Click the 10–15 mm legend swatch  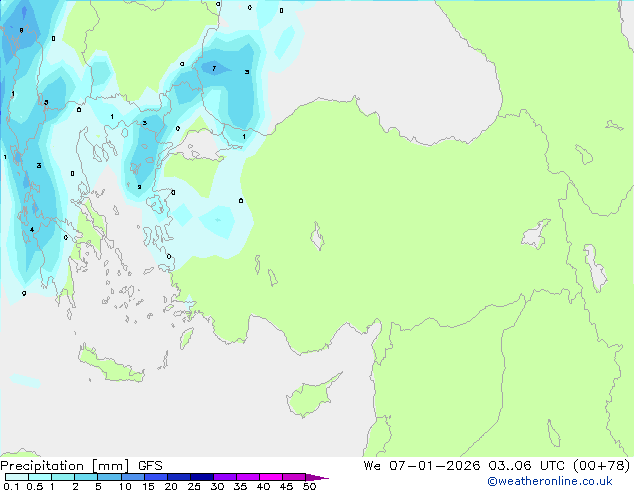(x=132, y=477)
